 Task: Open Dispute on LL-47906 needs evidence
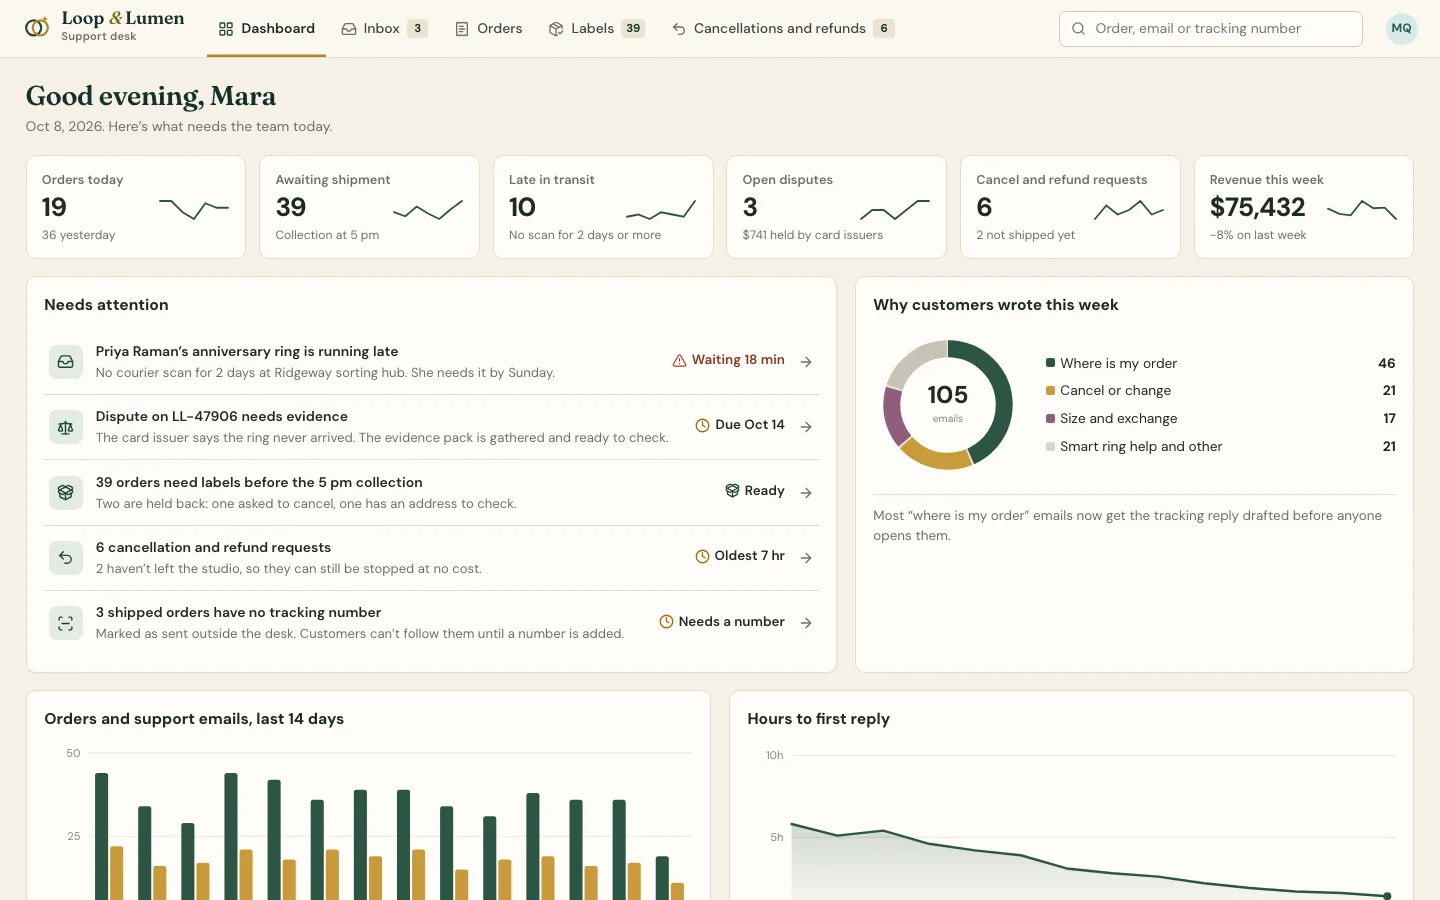(x=431, y=427)
